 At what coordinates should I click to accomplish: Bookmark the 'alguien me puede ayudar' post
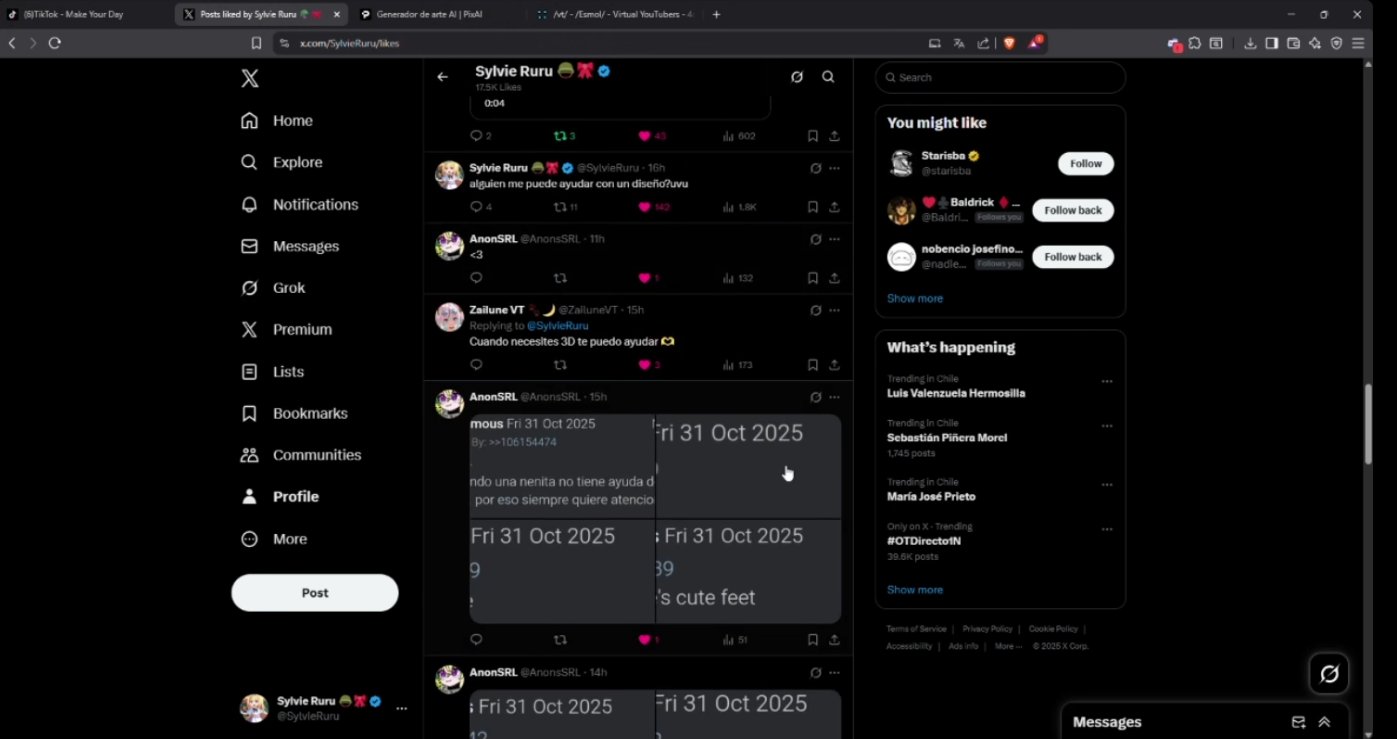coord(812,207)
